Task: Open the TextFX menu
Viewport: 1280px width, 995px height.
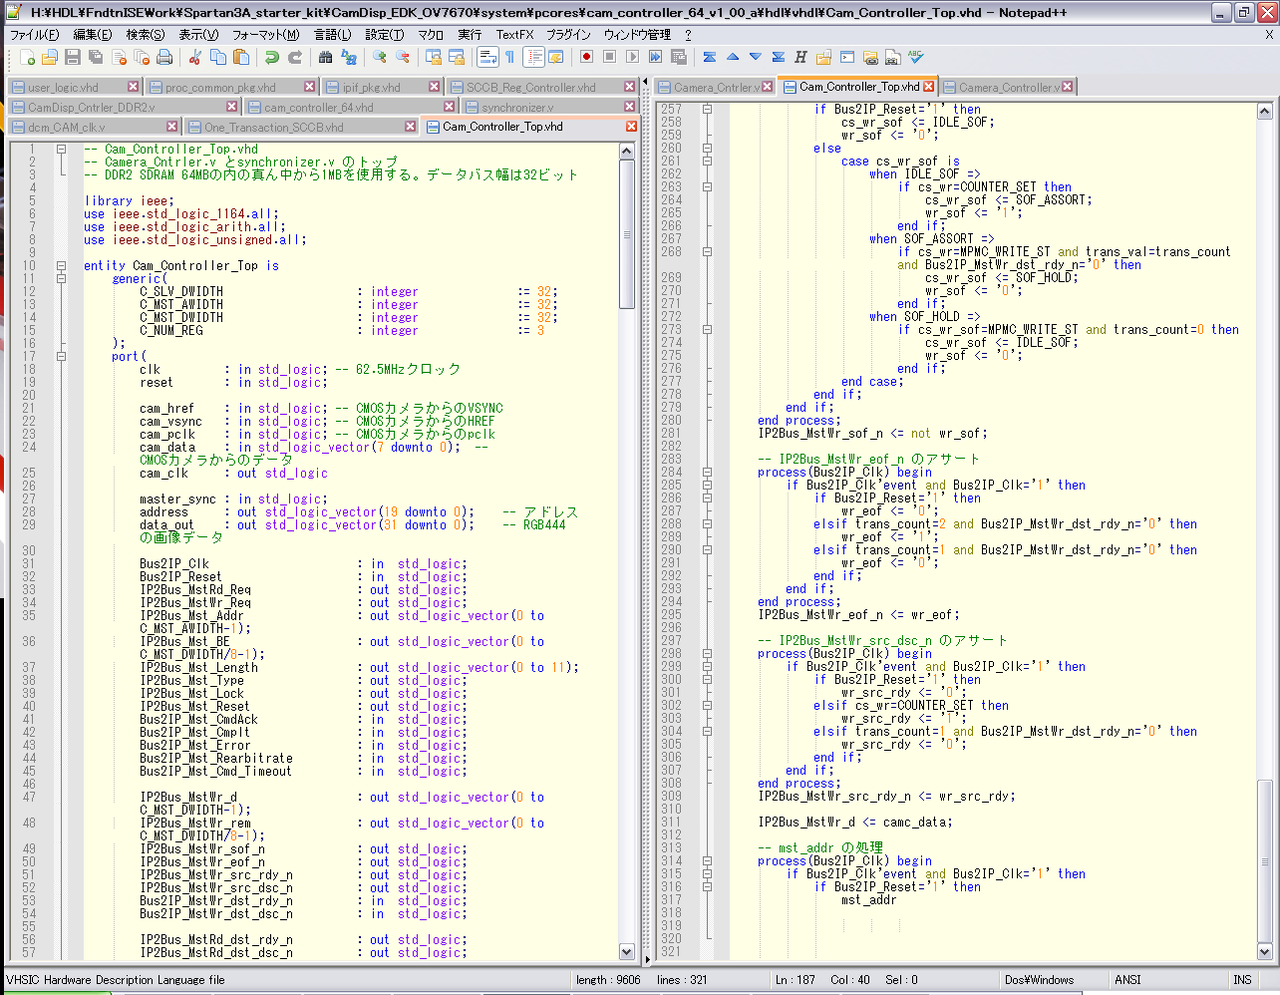Action: tap(515, 34)
